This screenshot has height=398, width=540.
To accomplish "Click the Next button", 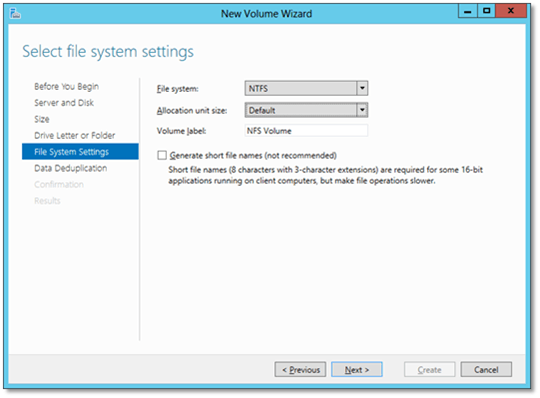I will [357, 369].
